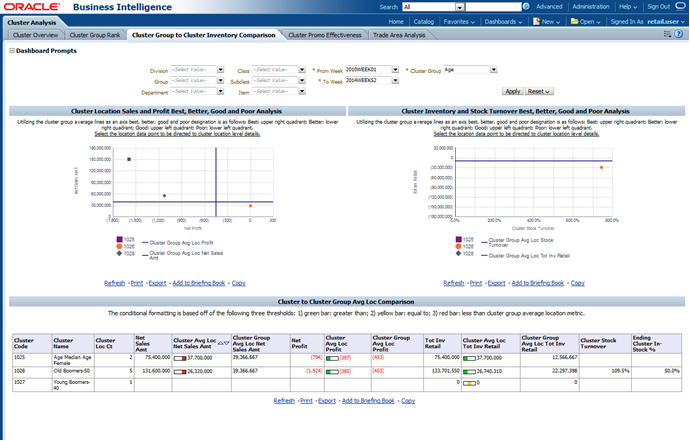Click the '131,600,000' net sales value
The height and width of the screenshot is (441, 690).
coord(156,371)
